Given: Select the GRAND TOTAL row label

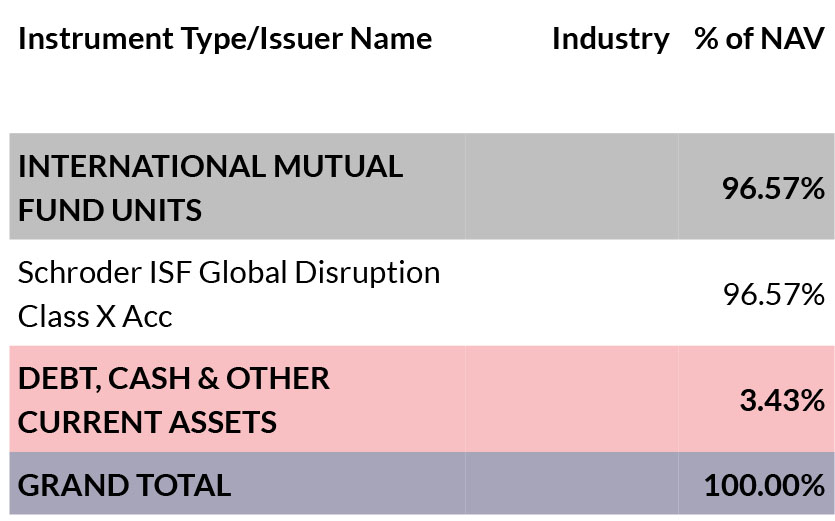Looking at the screenshot, I should pyautogui.click(x=124, y=485).
